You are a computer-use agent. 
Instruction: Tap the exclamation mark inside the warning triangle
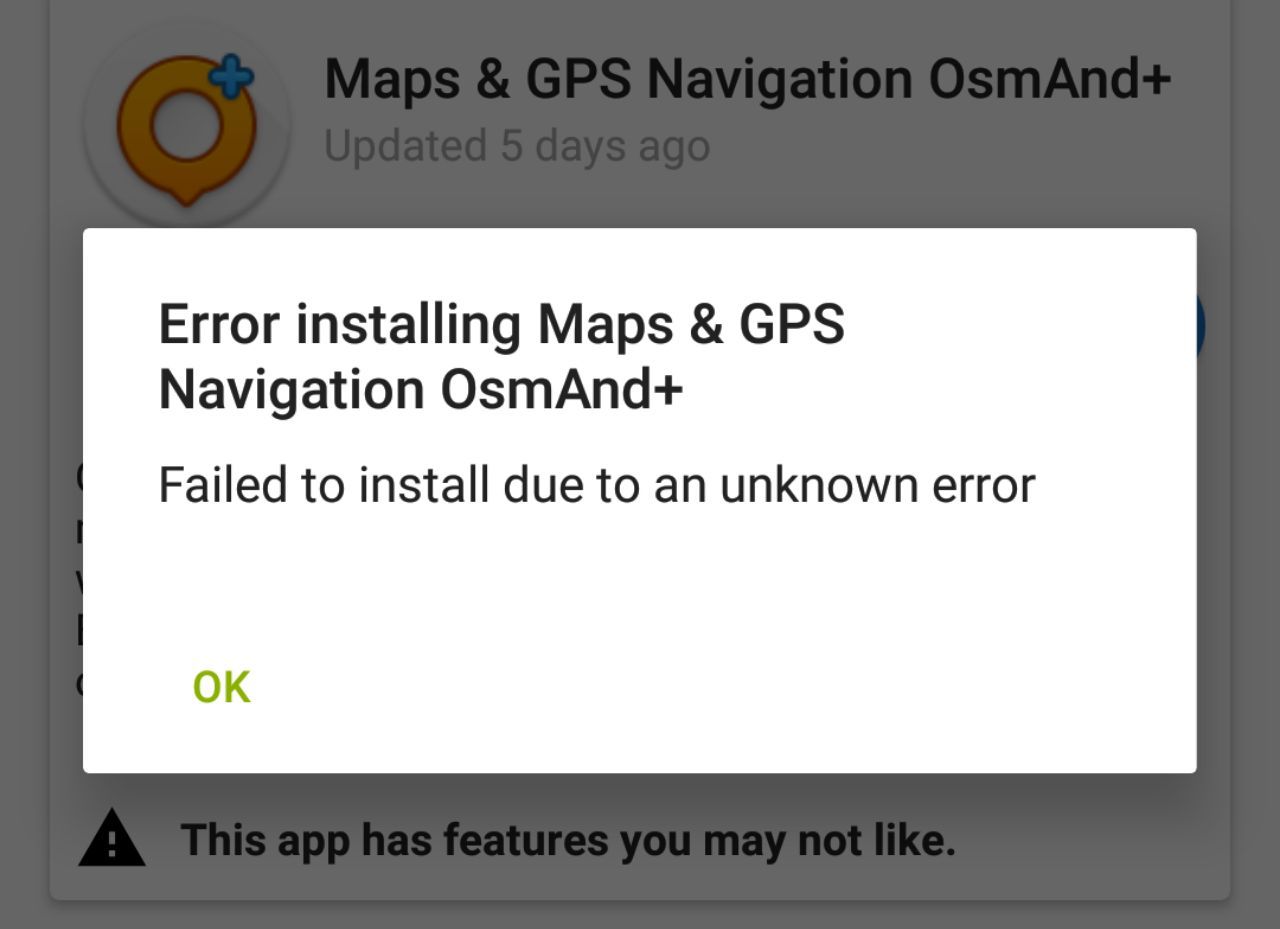coord(112,844)
